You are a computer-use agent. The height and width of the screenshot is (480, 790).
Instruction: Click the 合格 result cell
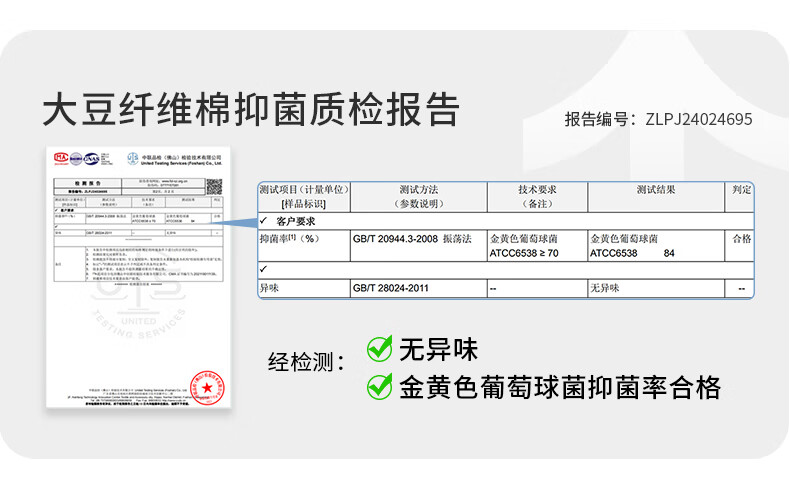click(x=741, y=239)
